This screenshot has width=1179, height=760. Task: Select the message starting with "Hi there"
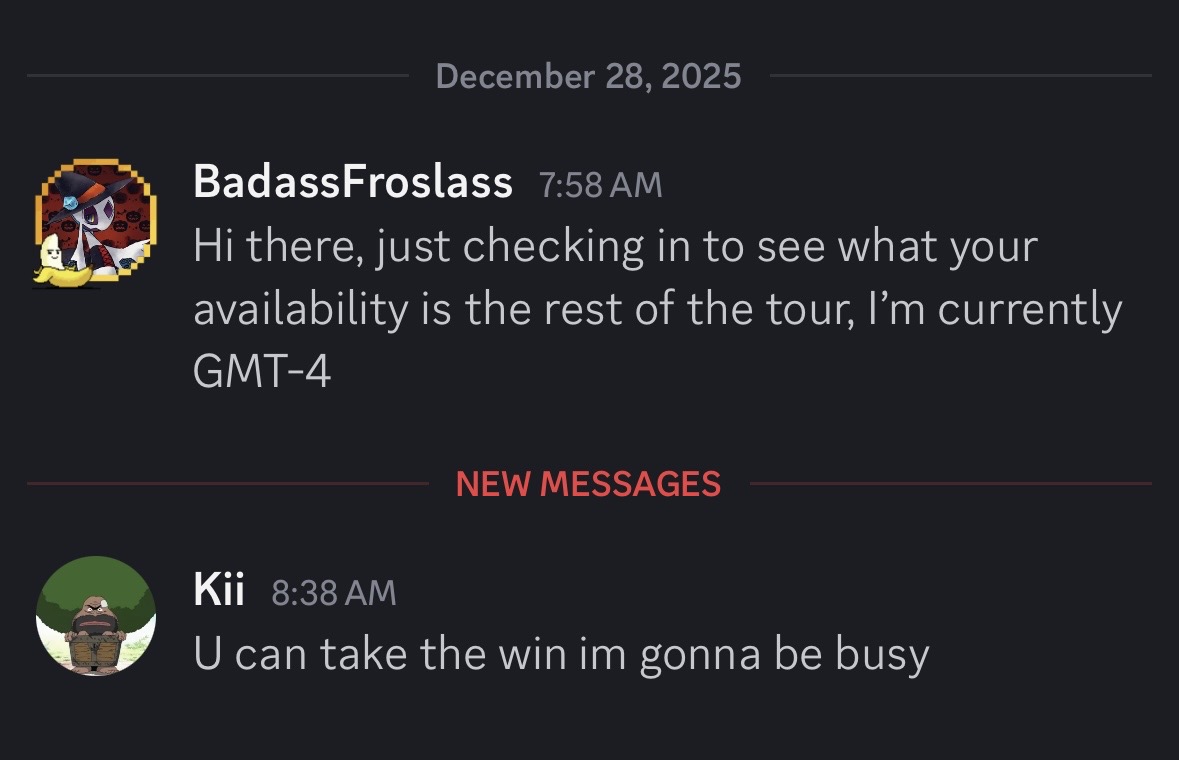point(615,247)
